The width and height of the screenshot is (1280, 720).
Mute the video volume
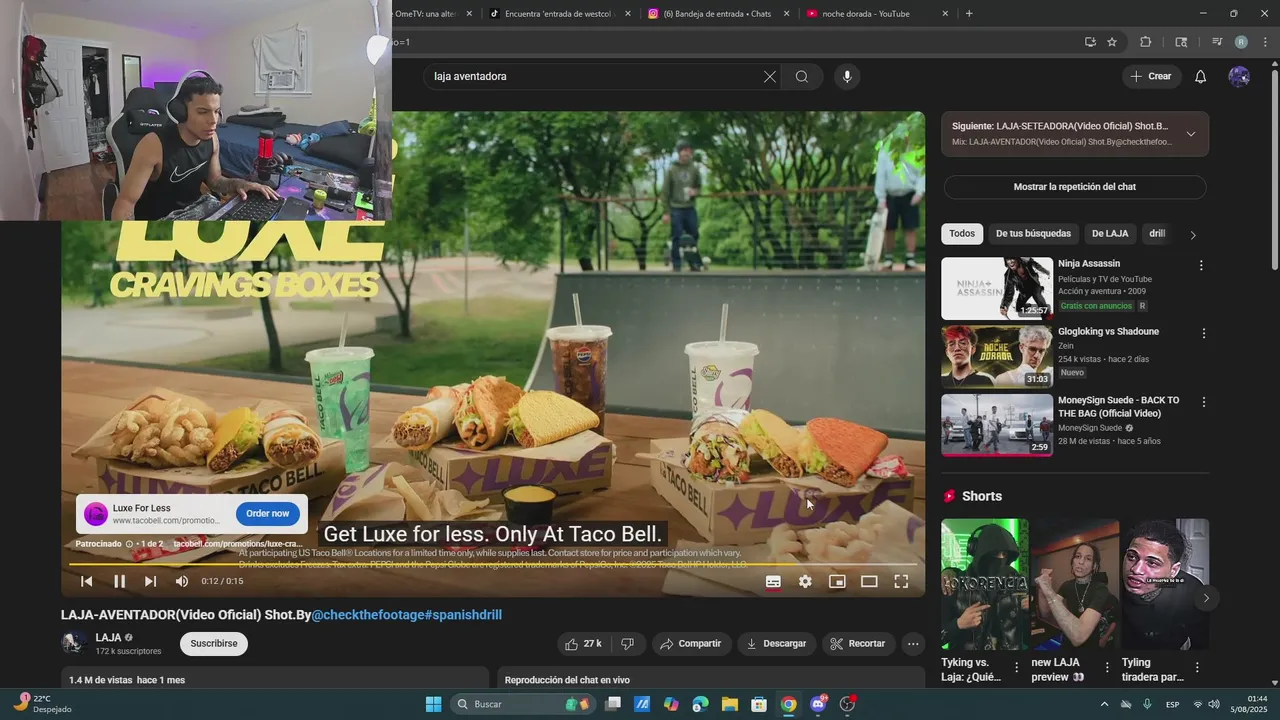point(182,581)
